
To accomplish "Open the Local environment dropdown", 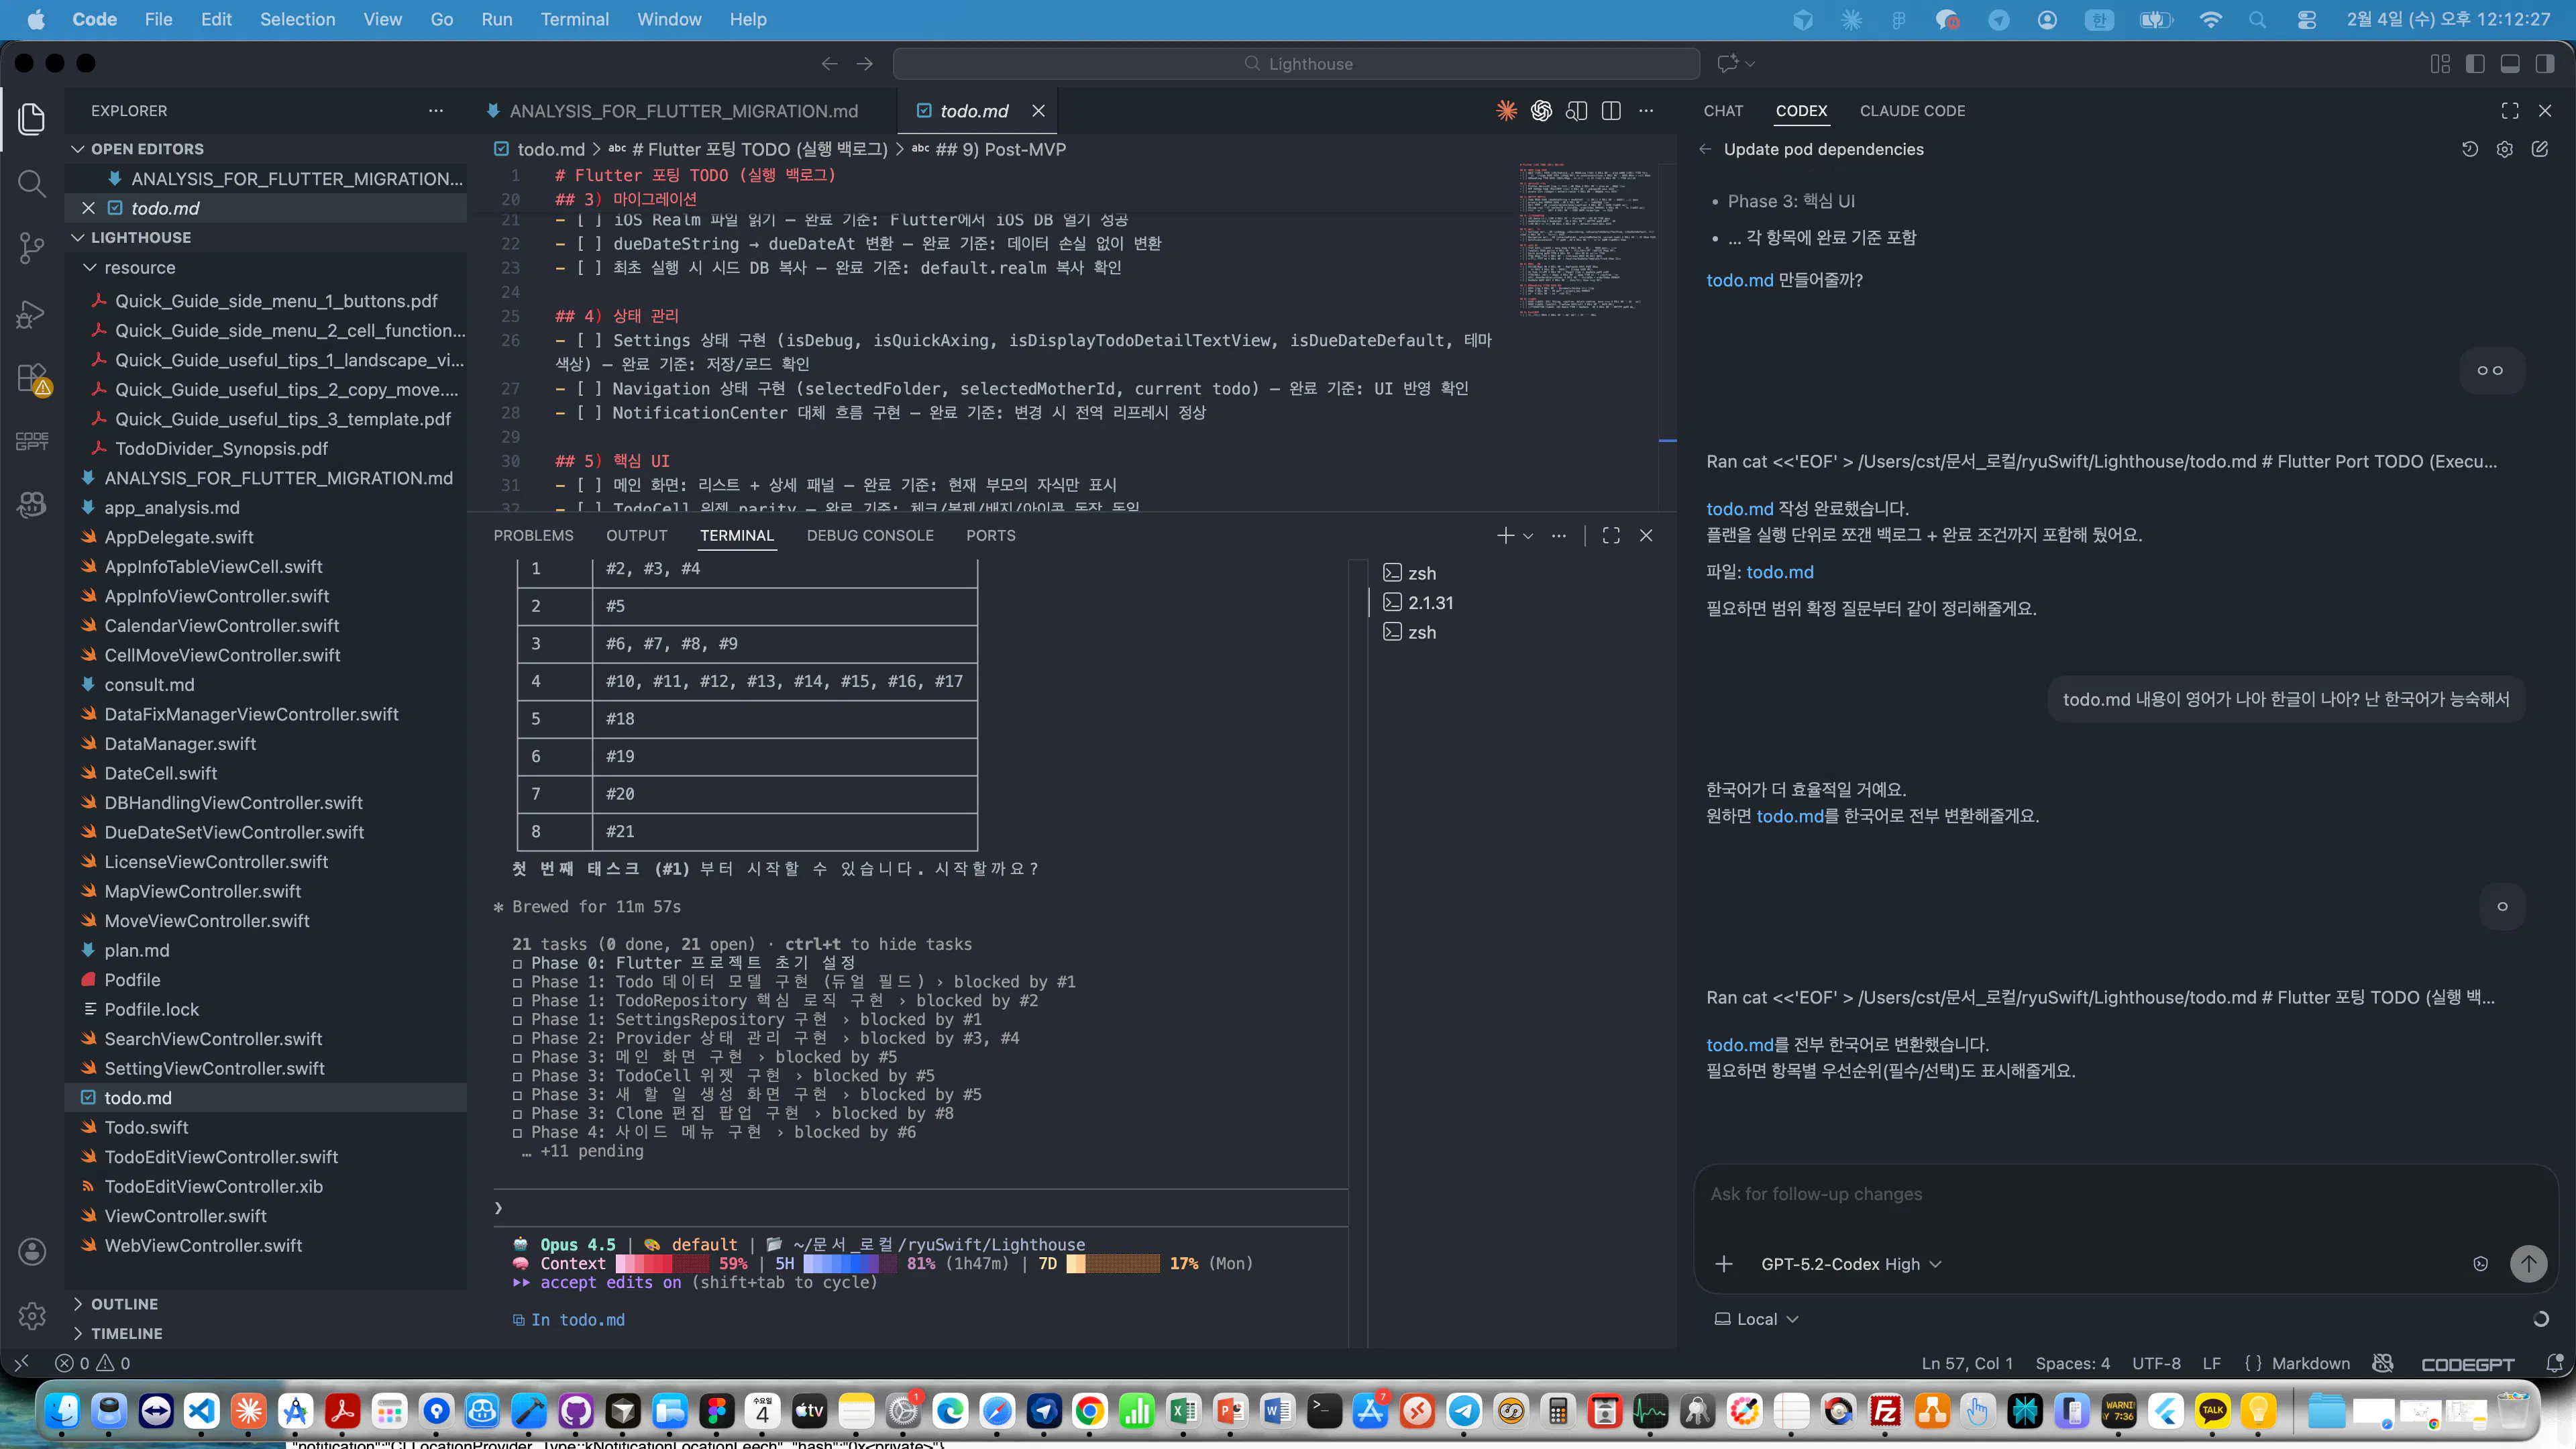I will pos(1757,1319).
